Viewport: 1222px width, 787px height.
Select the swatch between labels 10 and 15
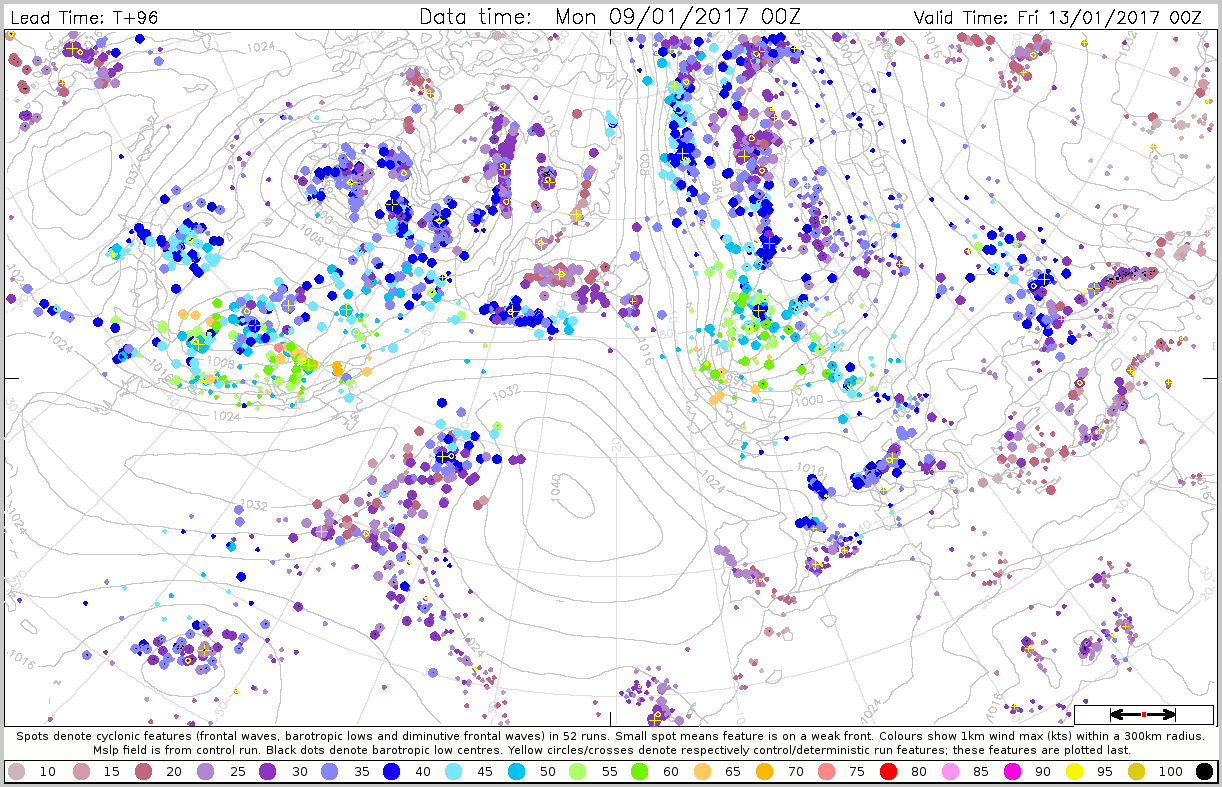tap(80, 771)
